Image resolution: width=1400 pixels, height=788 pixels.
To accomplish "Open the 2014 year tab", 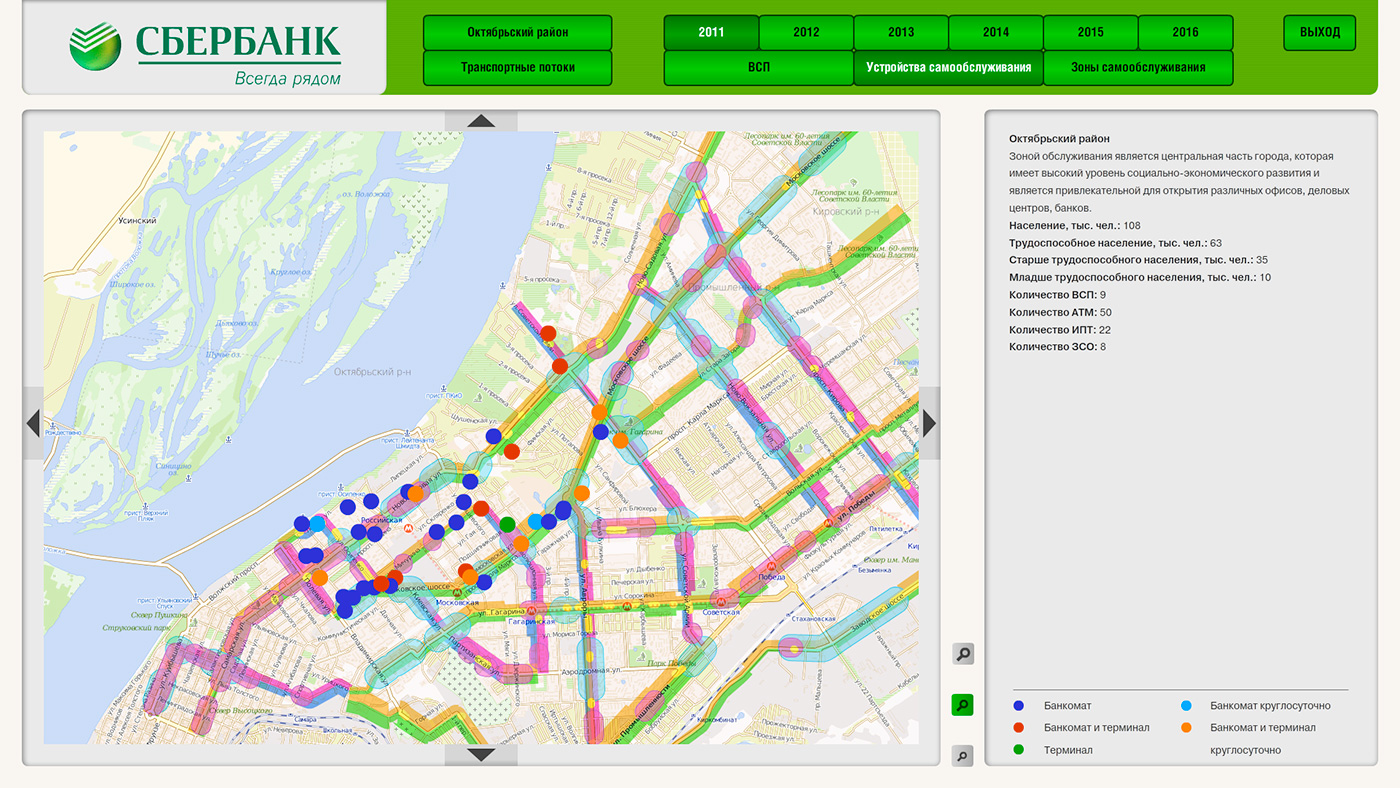I will click(x=996, y=32).
